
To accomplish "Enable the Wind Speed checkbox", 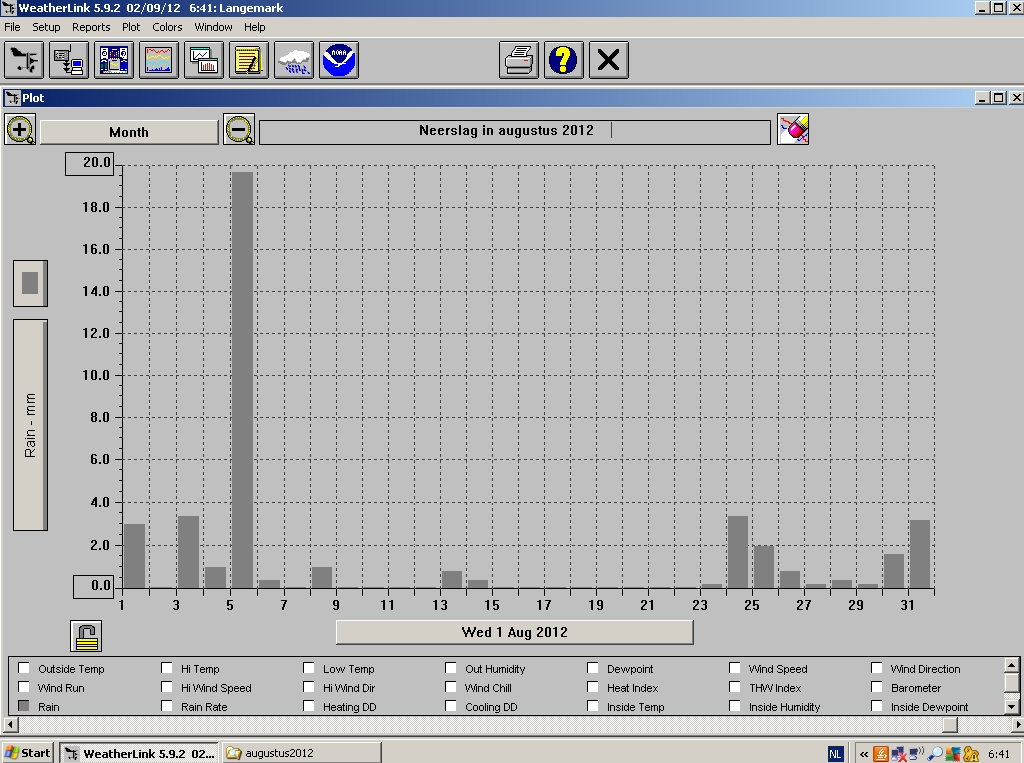I will click(735, 668).
